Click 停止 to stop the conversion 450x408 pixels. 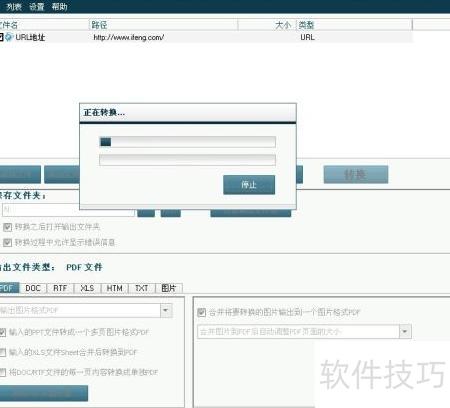[249, 185]
